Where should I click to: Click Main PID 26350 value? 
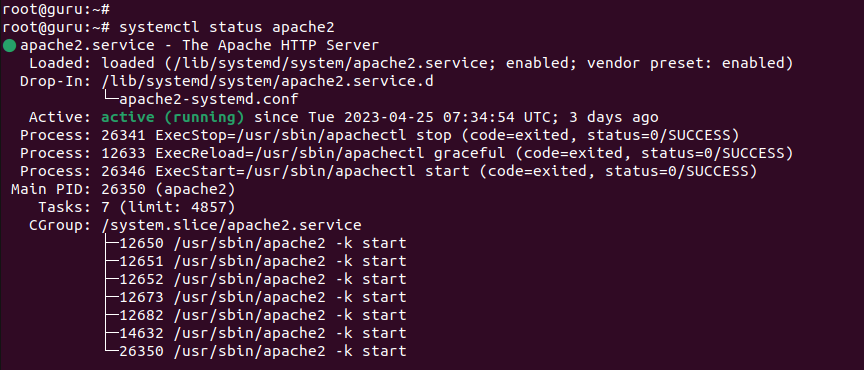(x=169, y=190)
